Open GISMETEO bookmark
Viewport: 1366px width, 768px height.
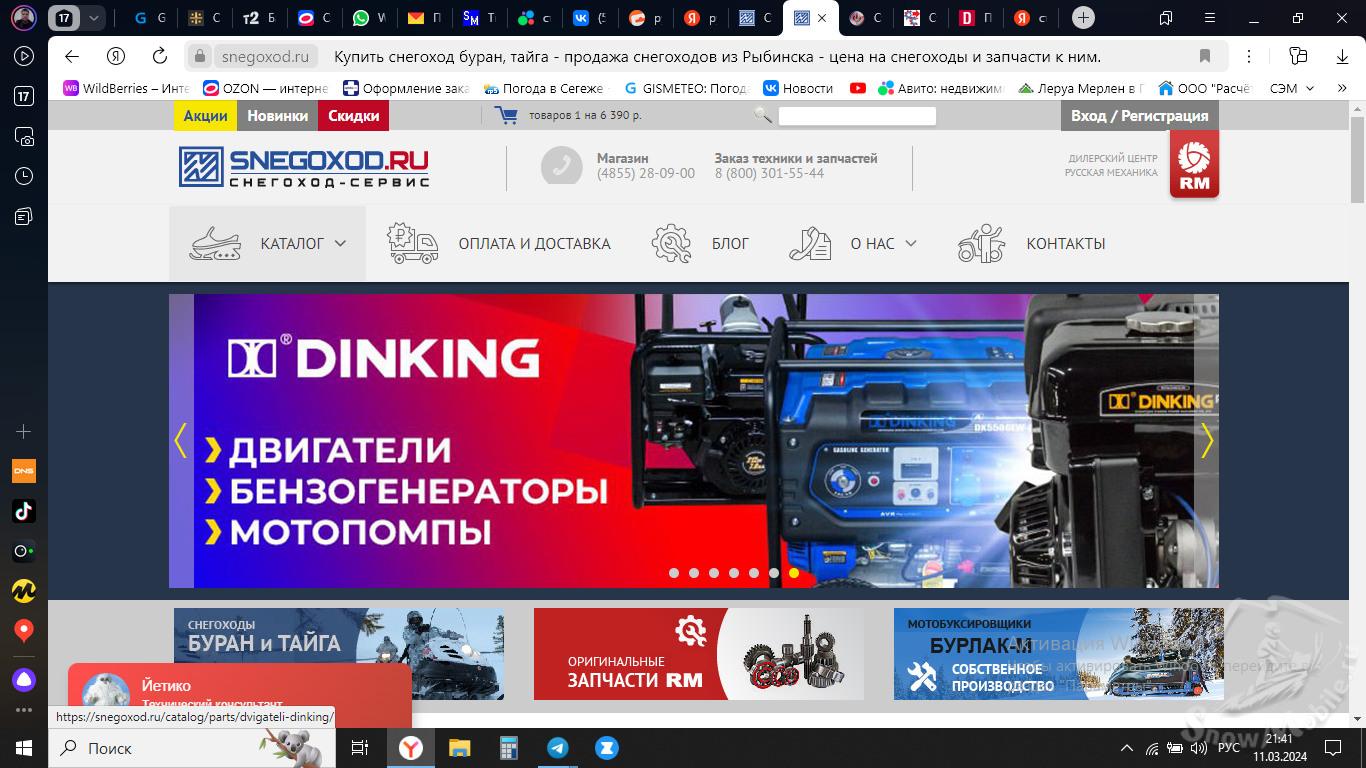pyautogui.click(x=685, y=88)
